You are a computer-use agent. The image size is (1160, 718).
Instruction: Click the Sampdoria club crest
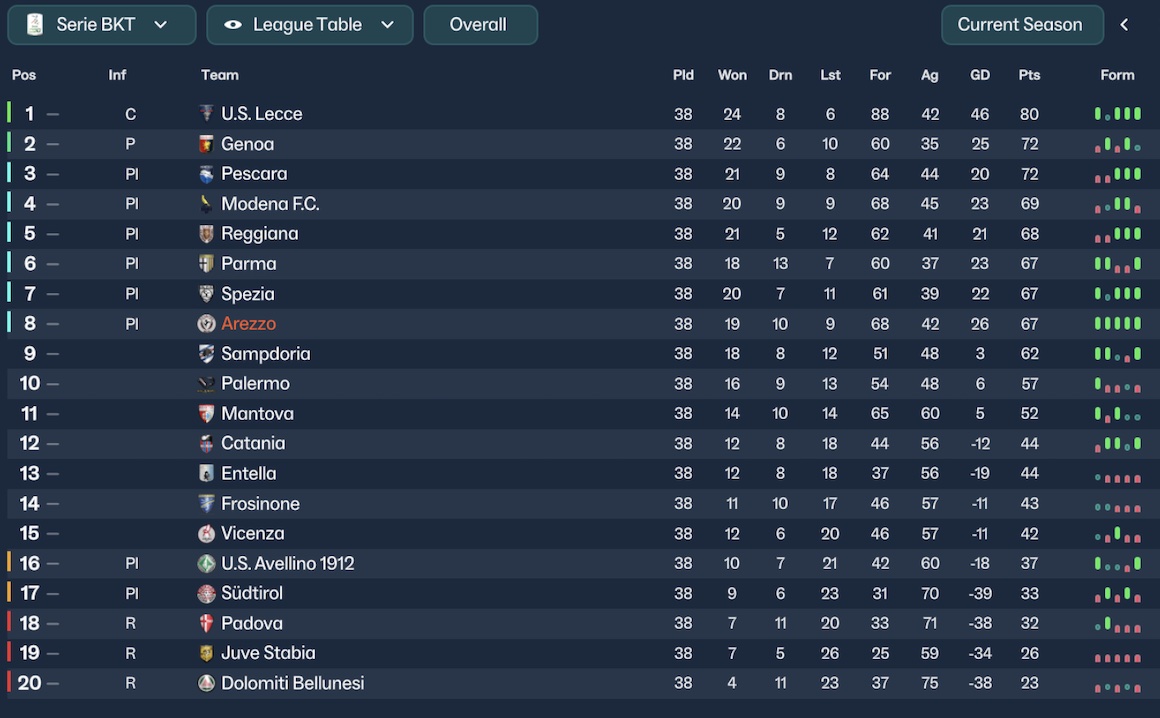click(207, 354)
